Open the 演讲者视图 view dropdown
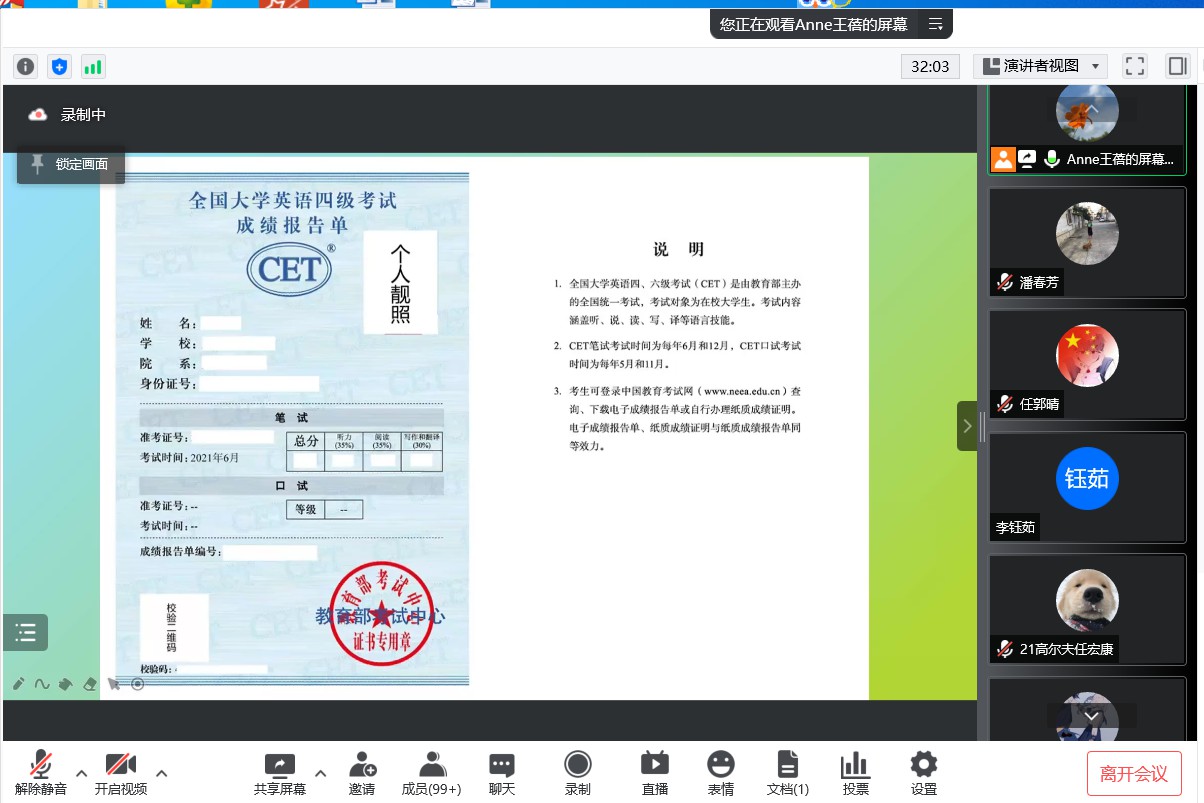The width and height of the screenshot is (1204, 803). point(1040,66)
